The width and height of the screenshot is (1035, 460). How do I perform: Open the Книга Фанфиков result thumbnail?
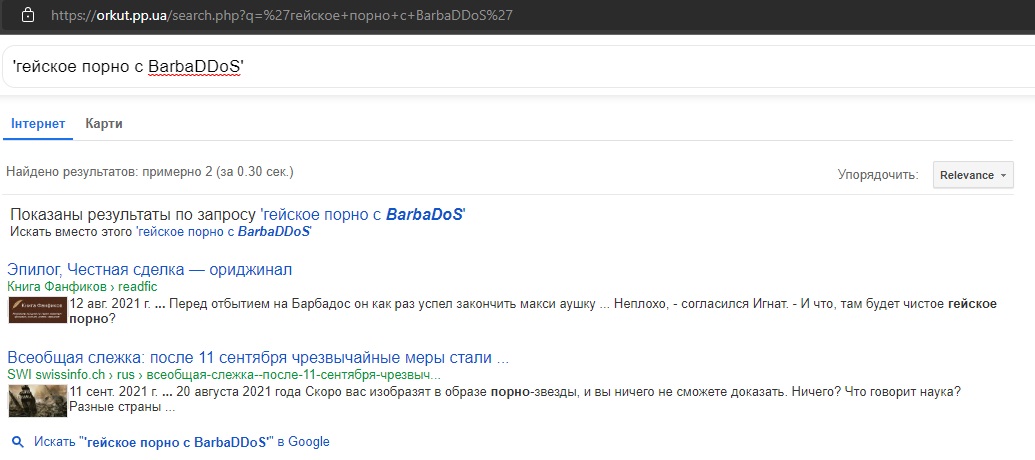point(38,310)
